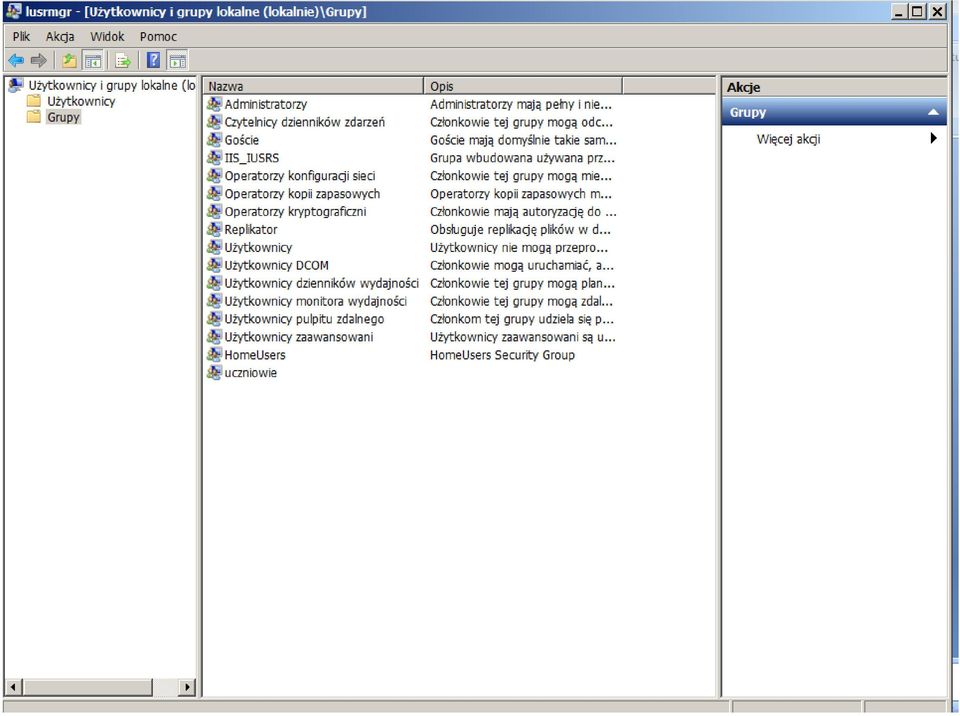Screen dimensions: 960x716
Task: Click the Użytkownicy DCOM group icon
Action: tap(214, 265)
